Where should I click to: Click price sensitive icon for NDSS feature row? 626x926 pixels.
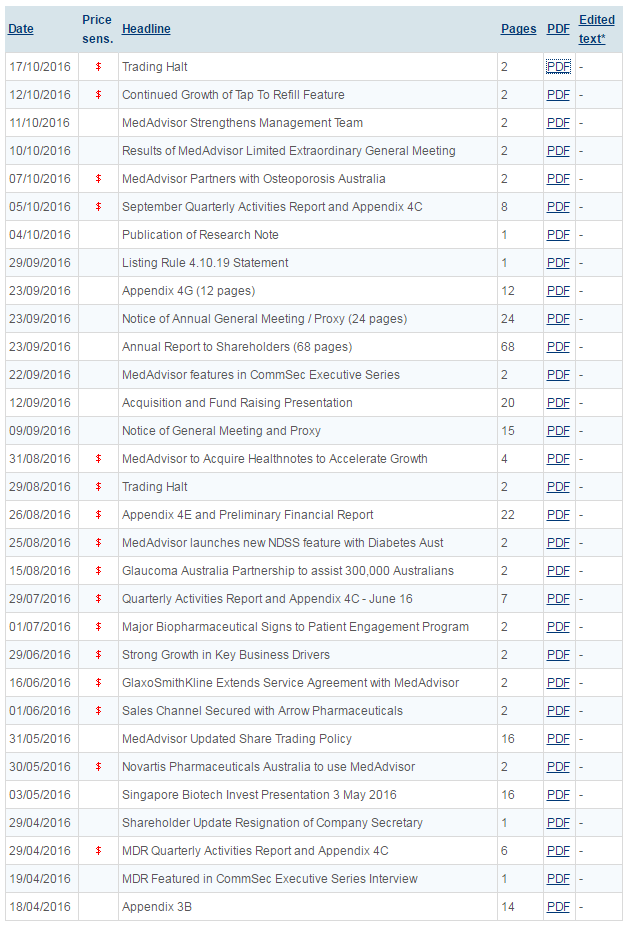[x=98, y=543]
